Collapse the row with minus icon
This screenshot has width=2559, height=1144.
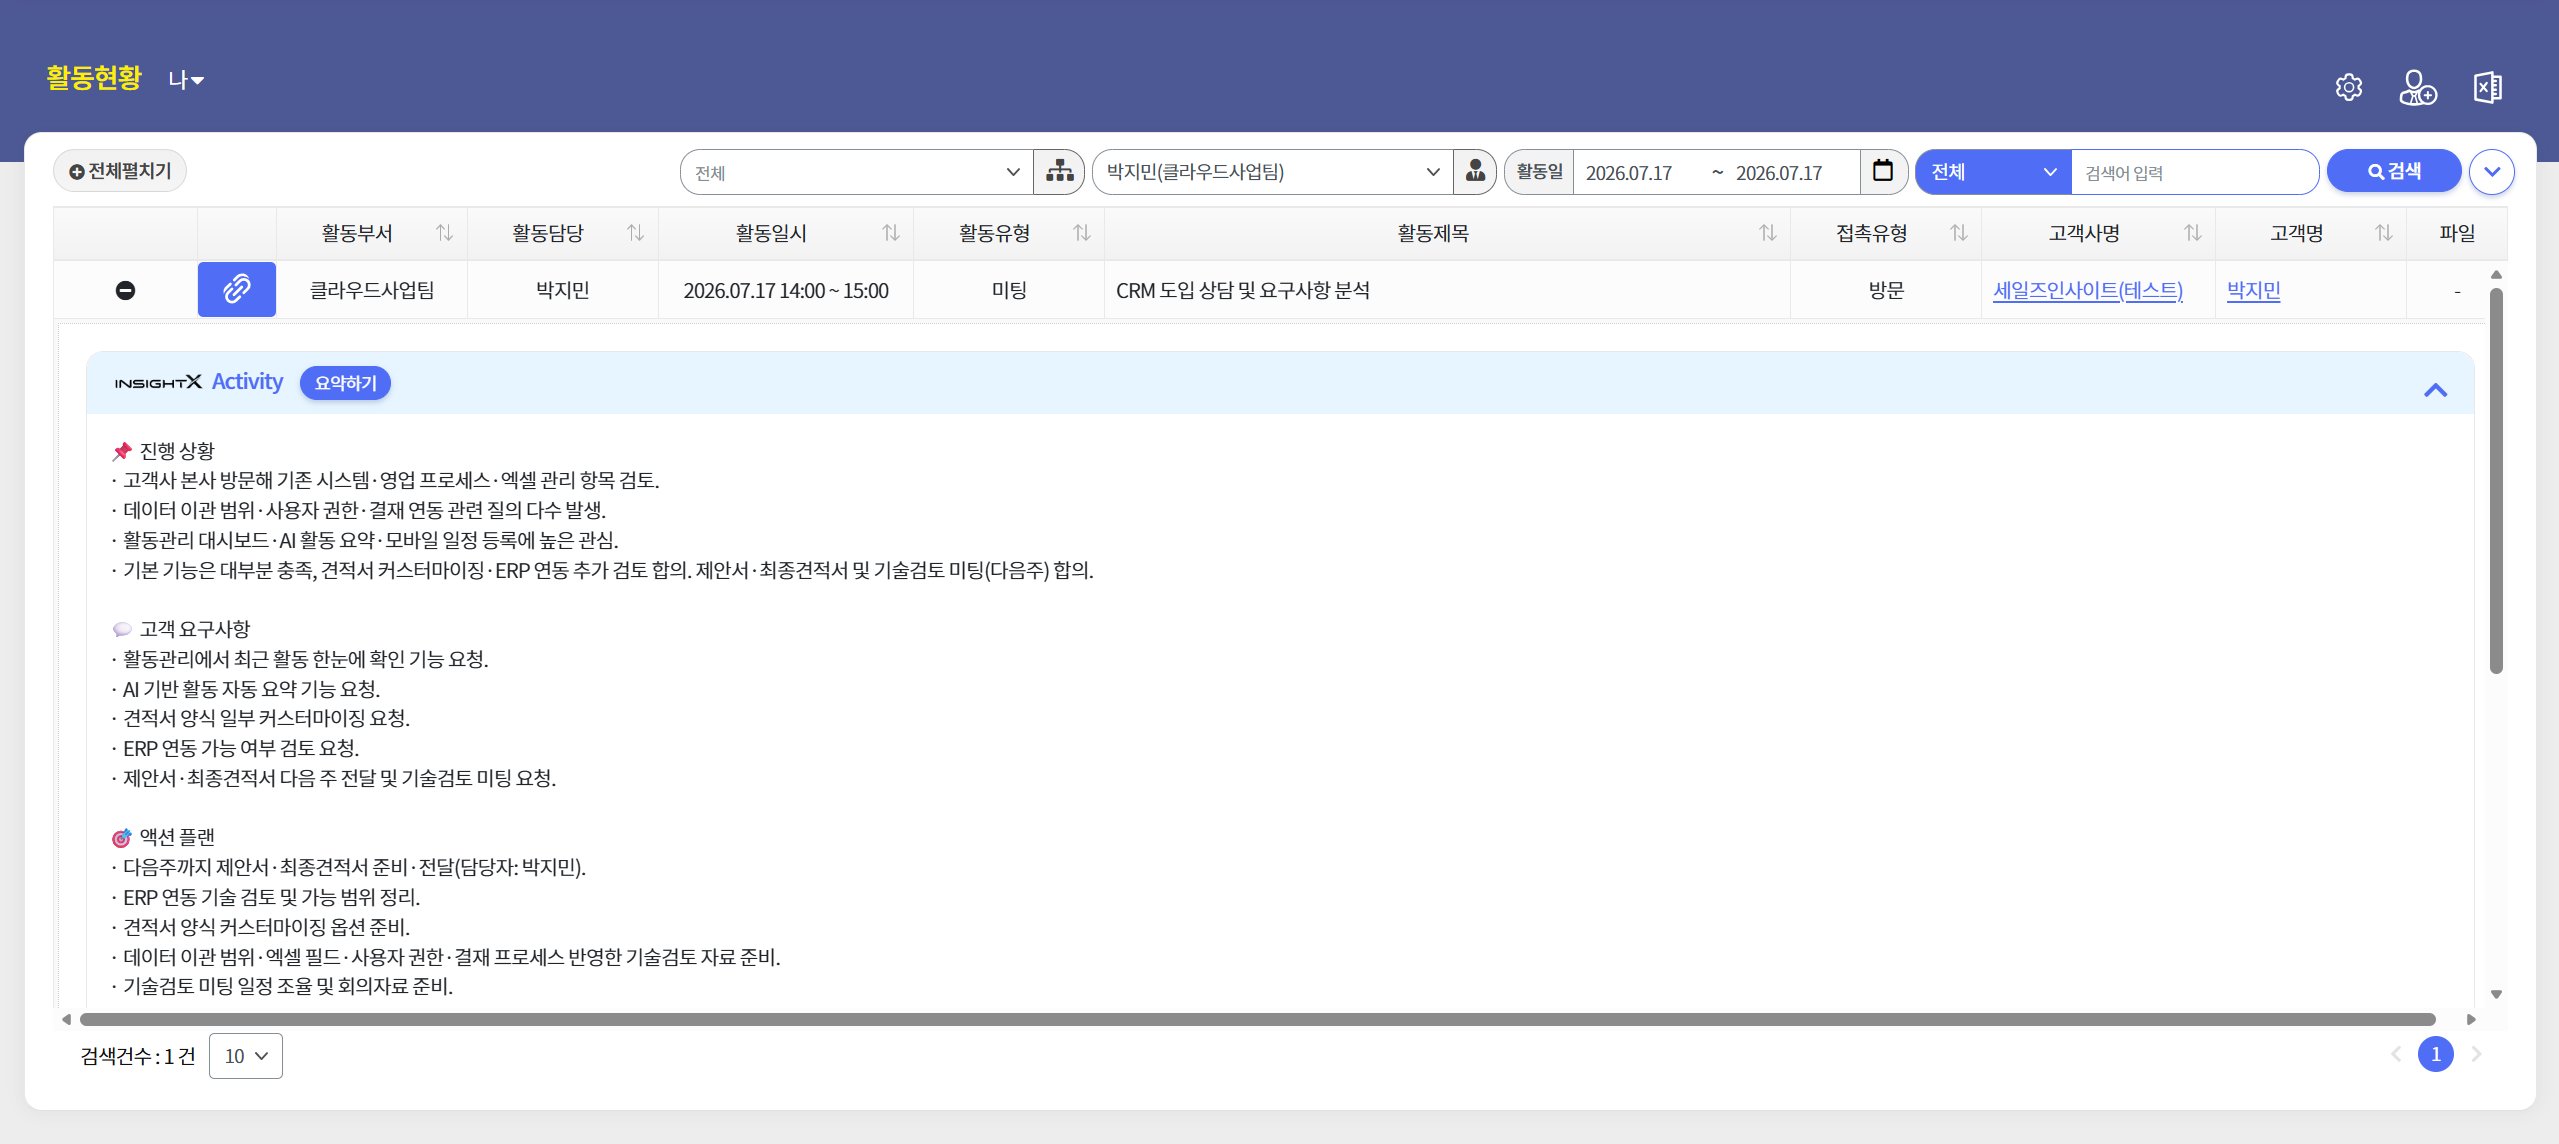(125, 290)
